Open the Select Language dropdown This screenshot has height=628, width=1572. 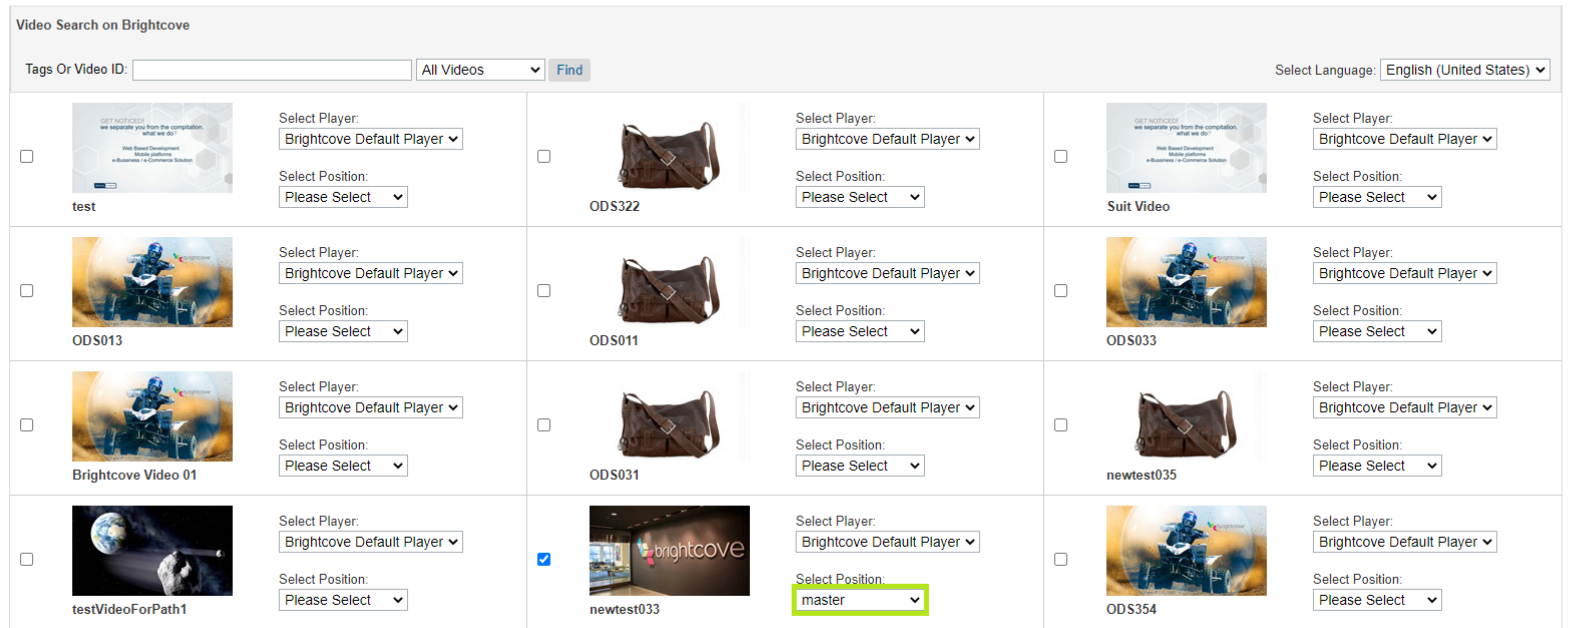coord(1465,70)
